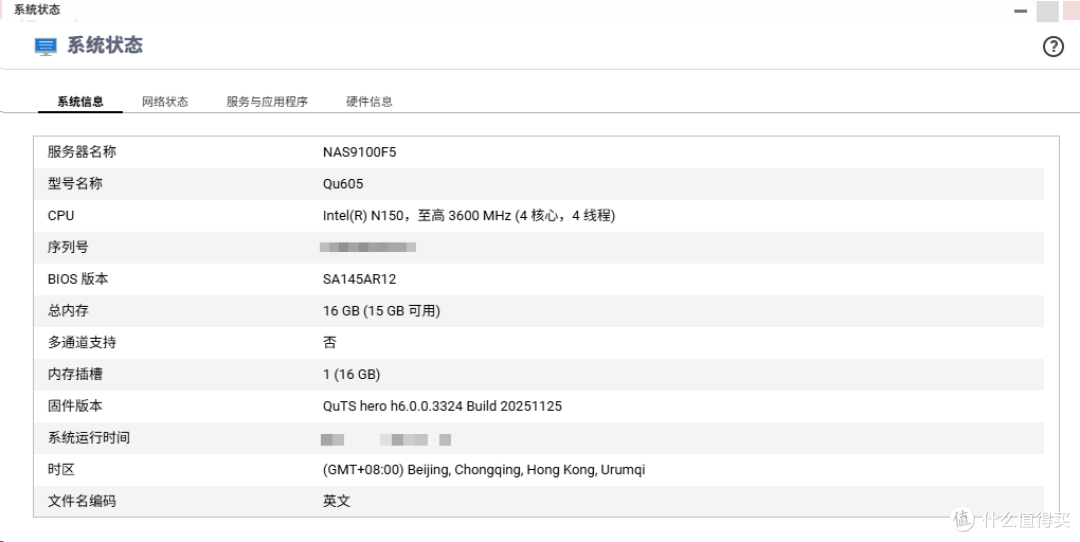
Task: Click the 固件版本 row label
Action: [x=75, y=406]
